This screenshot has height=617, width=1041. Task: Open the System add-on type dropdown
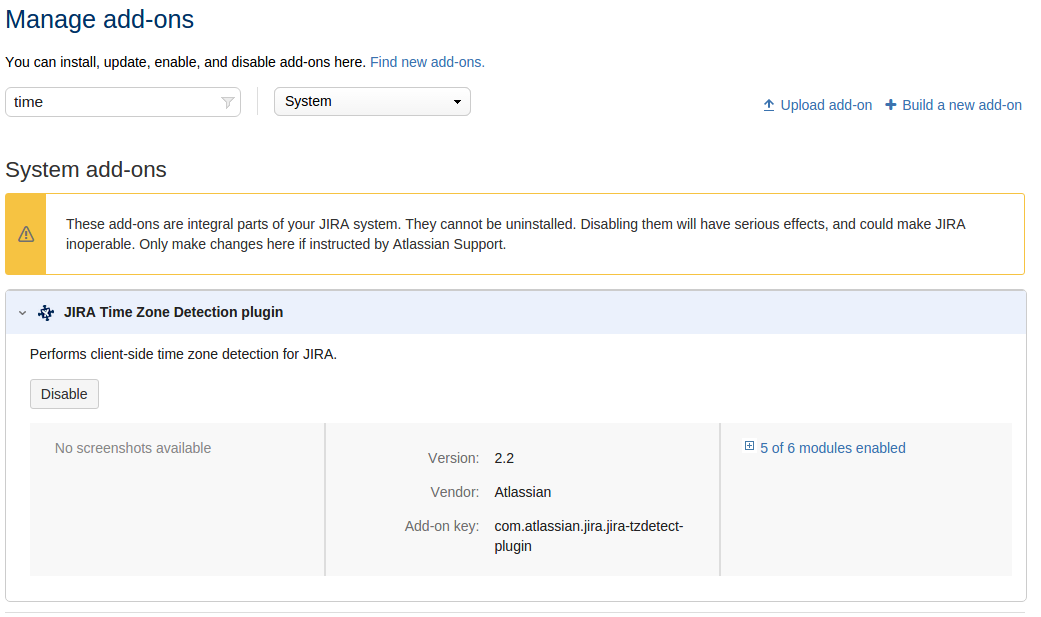pos(372,102)
